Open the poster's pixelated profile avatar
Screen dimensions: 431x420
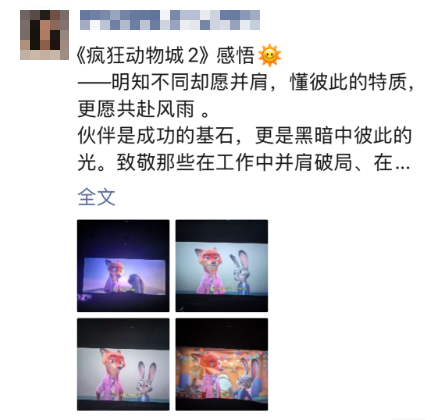pos(44,35)
